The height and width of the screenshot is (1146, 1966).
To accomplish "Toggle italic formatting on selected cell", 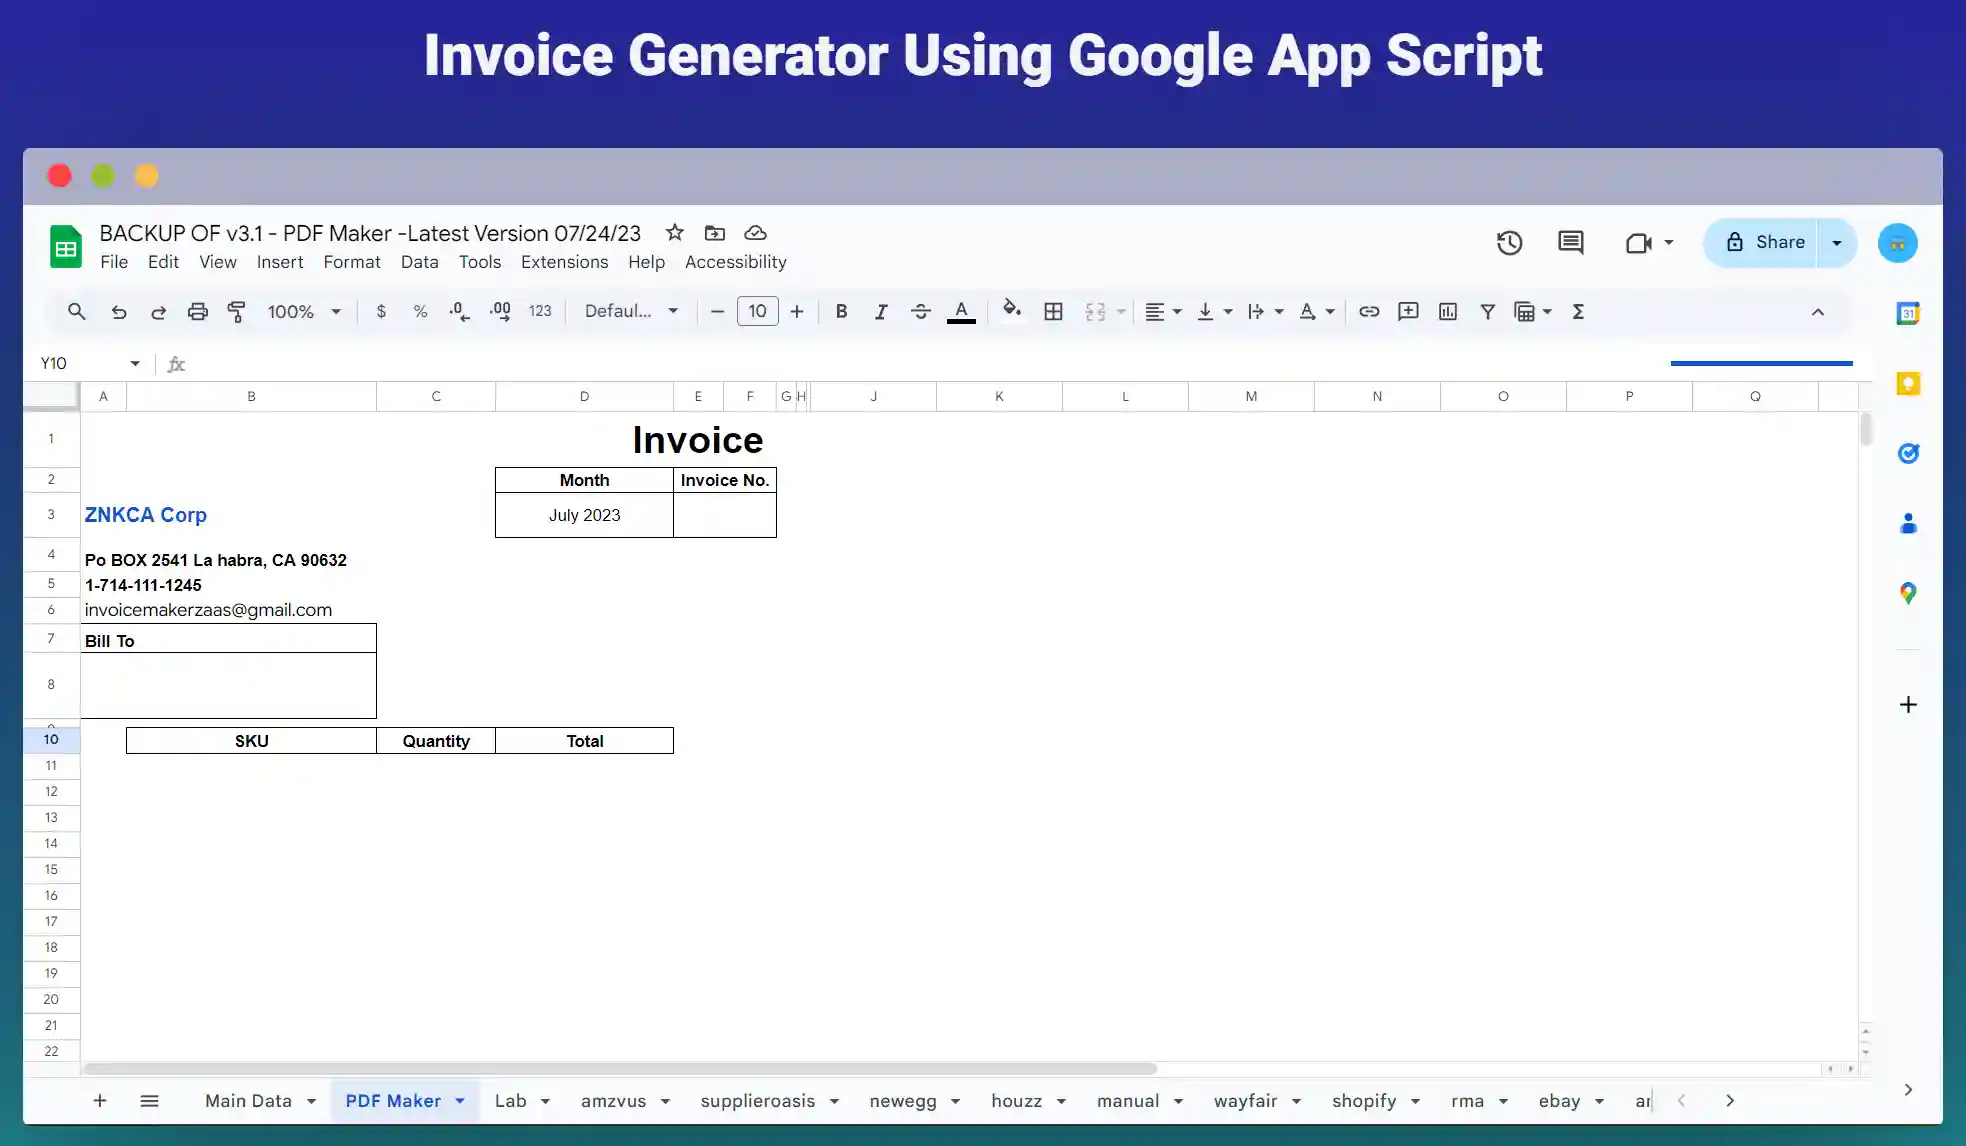I will (x=880, y=312).
